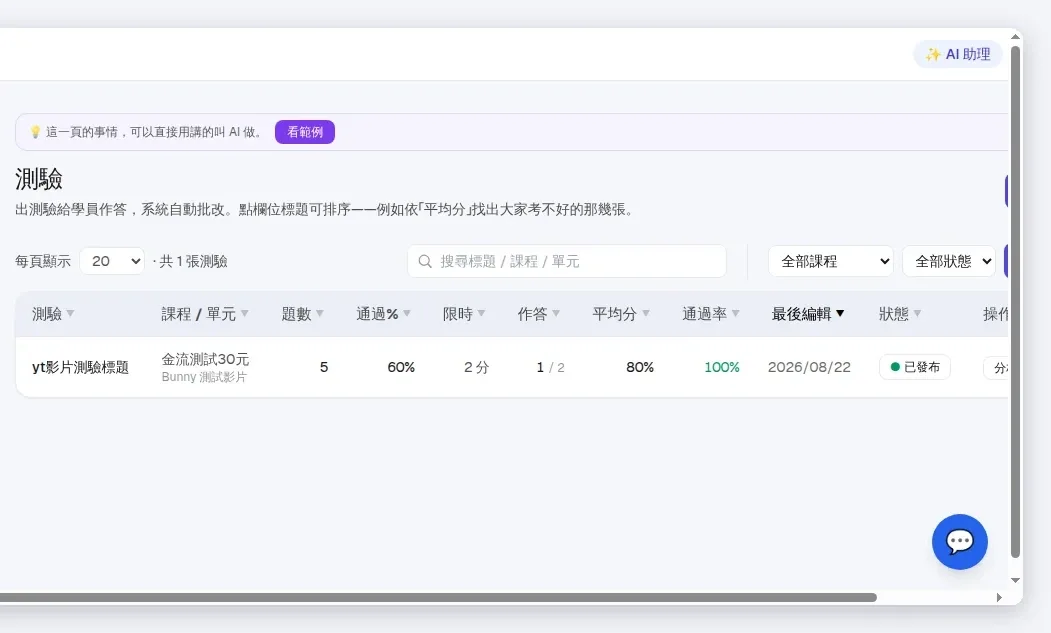
Task: Open the blue chat bubble icon
Action: point(959,542)
